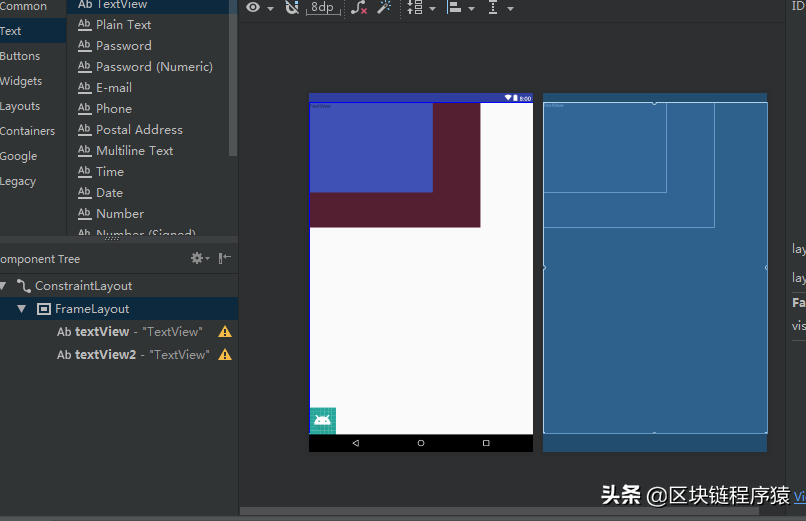Click the recents square in preview navbar
Viewport: 806px width, 521px height.
[x=486, y=443]
